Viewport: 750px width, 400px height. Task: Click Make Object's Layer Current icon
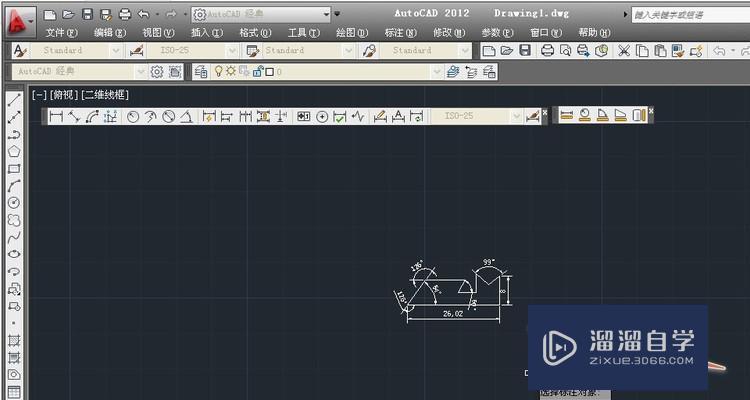click(452, 72)
